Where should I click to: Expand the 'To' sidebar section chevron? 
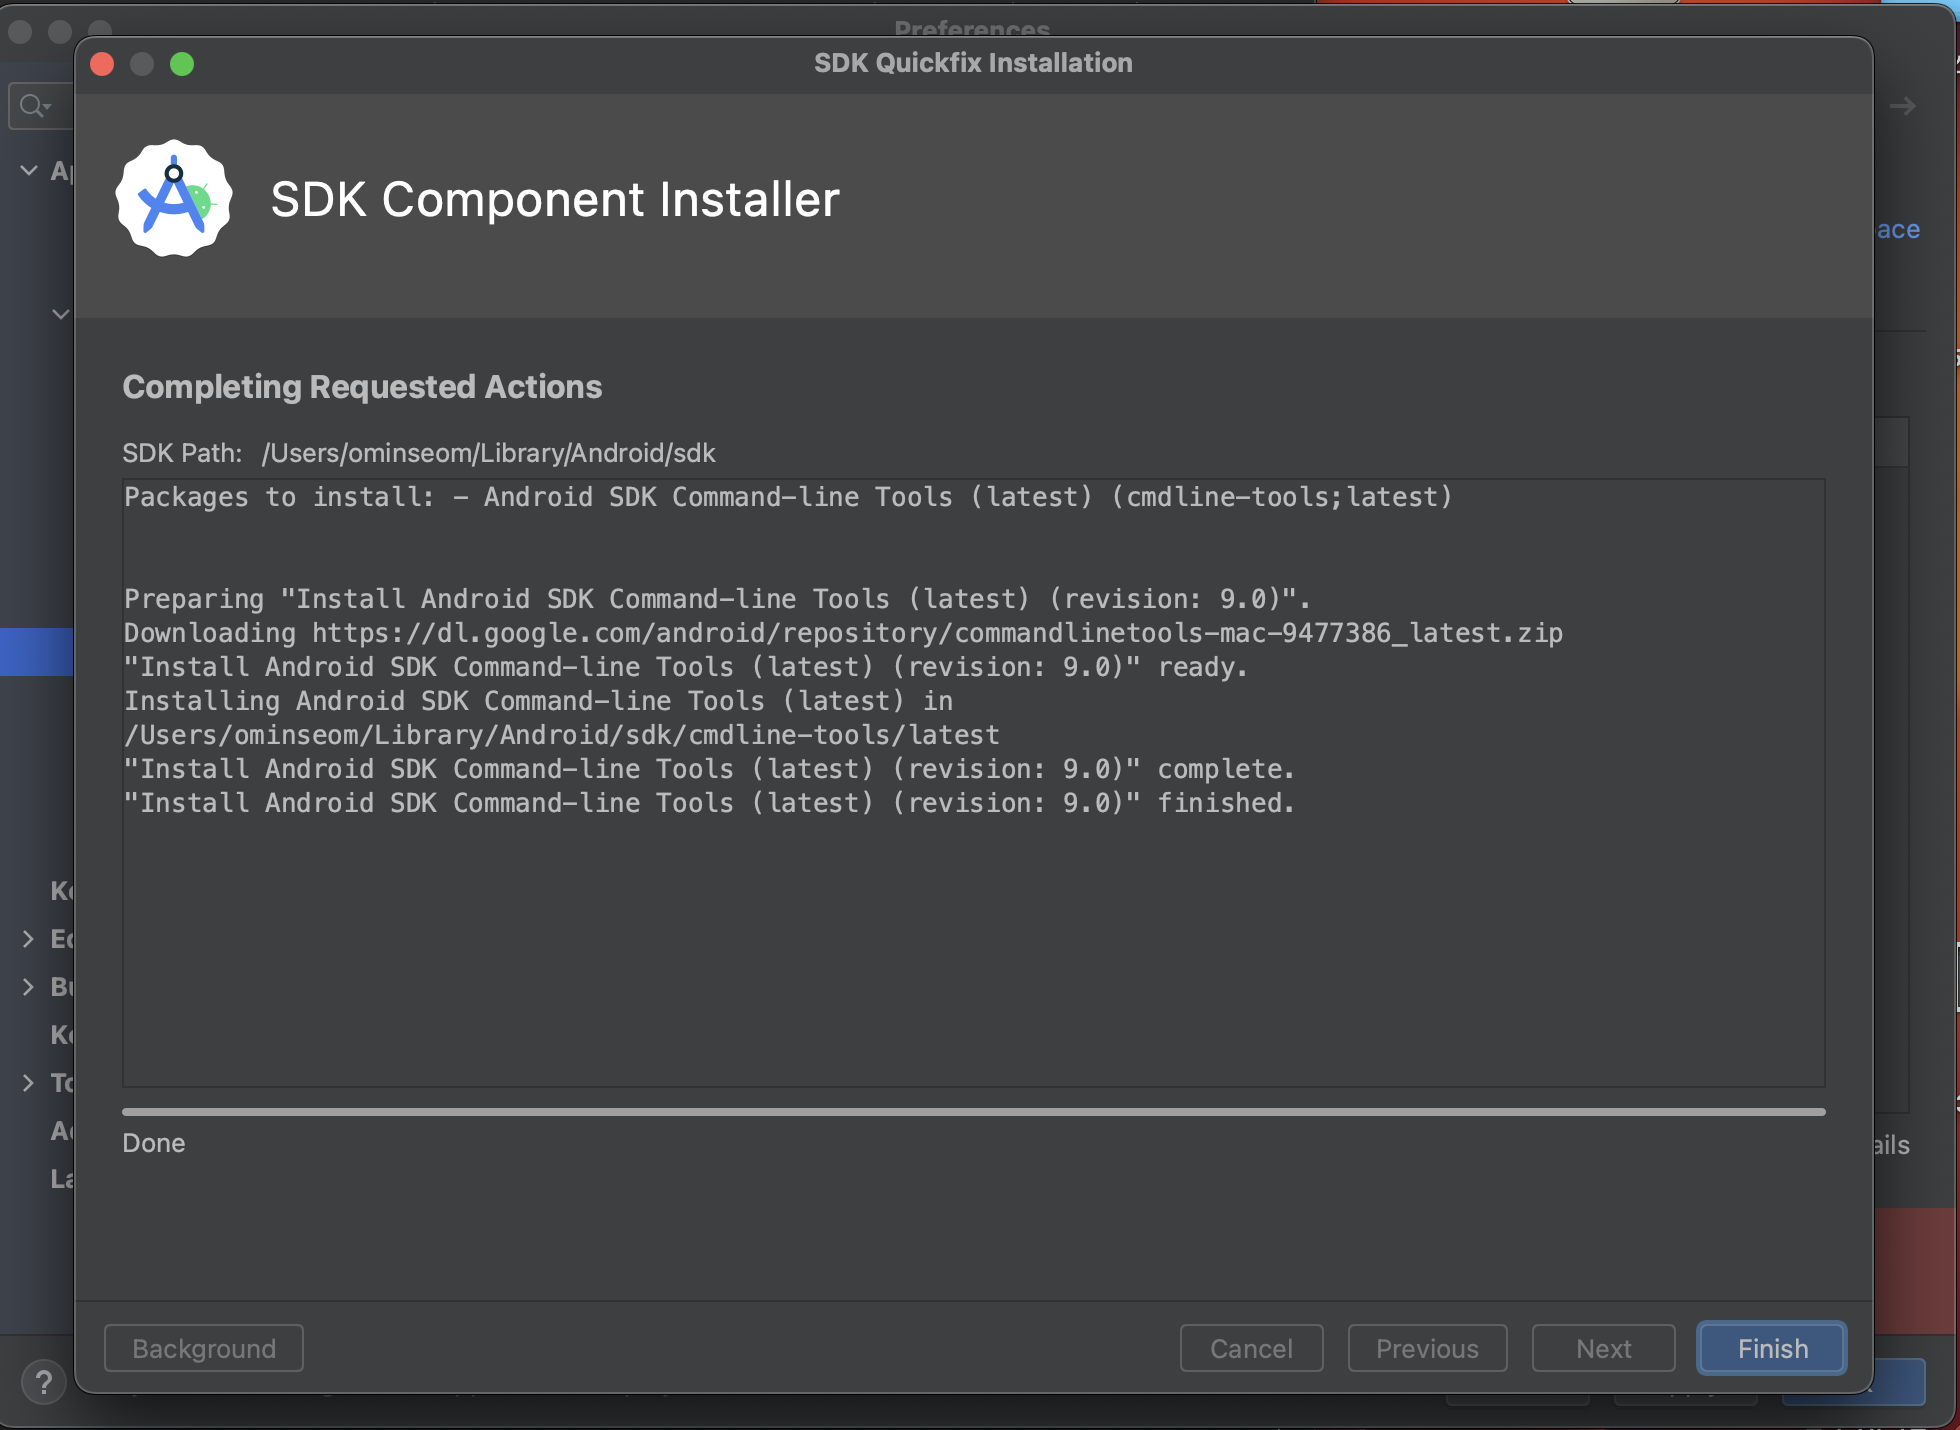coord(28,1082)
